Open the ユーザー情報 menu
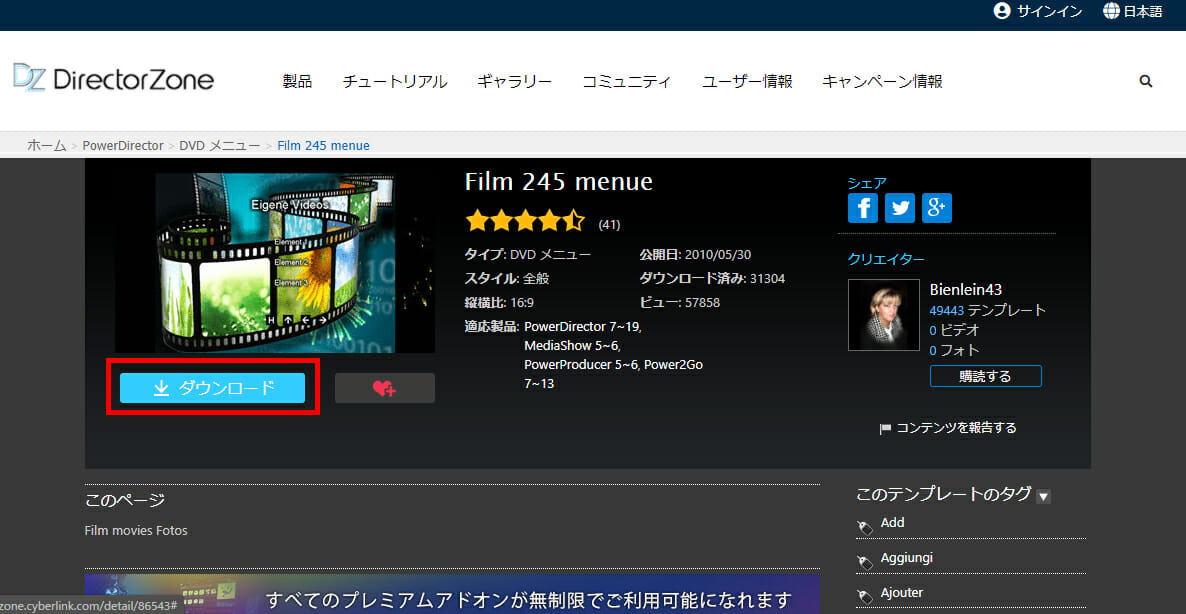 point(747,82)
